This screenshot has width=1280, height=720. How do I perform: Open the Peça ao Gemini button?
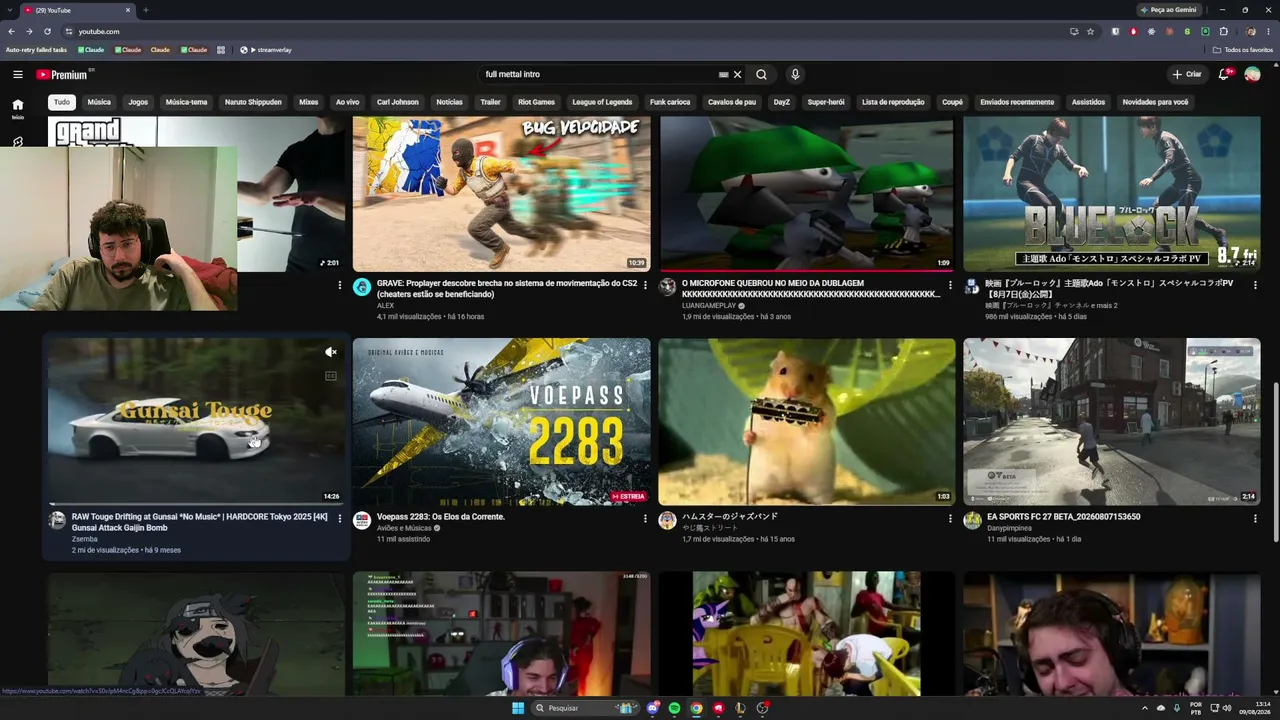pos(1169,10)
